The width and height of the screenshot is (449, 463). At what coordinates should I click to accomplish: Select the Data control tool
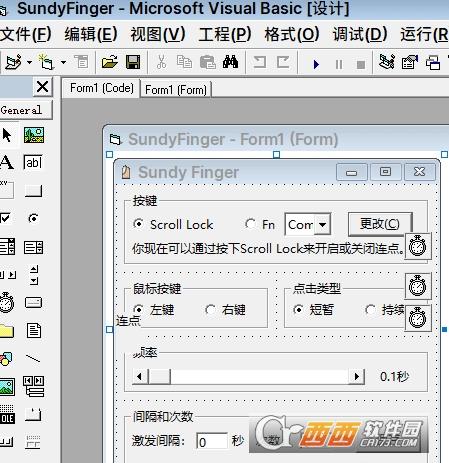34,386
